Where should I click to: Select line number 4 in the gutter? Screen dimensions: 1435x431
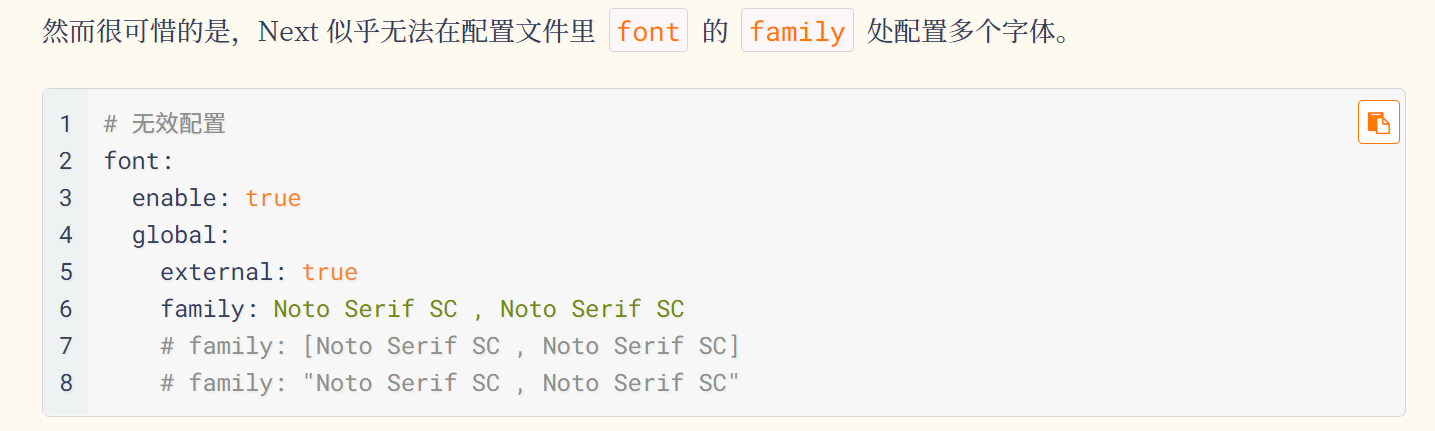[x=66, y=235]
